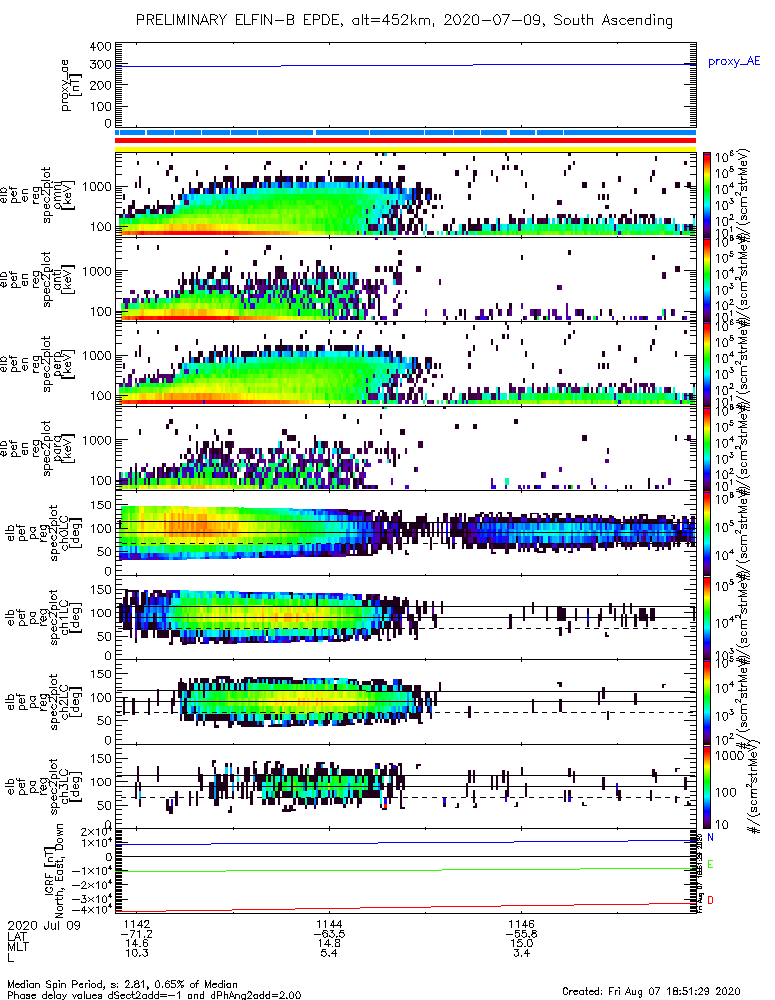The height and width of the screenshot is (1000, 775).
Task: Click the para energy spectrogram panel
Action: [x=406, y=448]
